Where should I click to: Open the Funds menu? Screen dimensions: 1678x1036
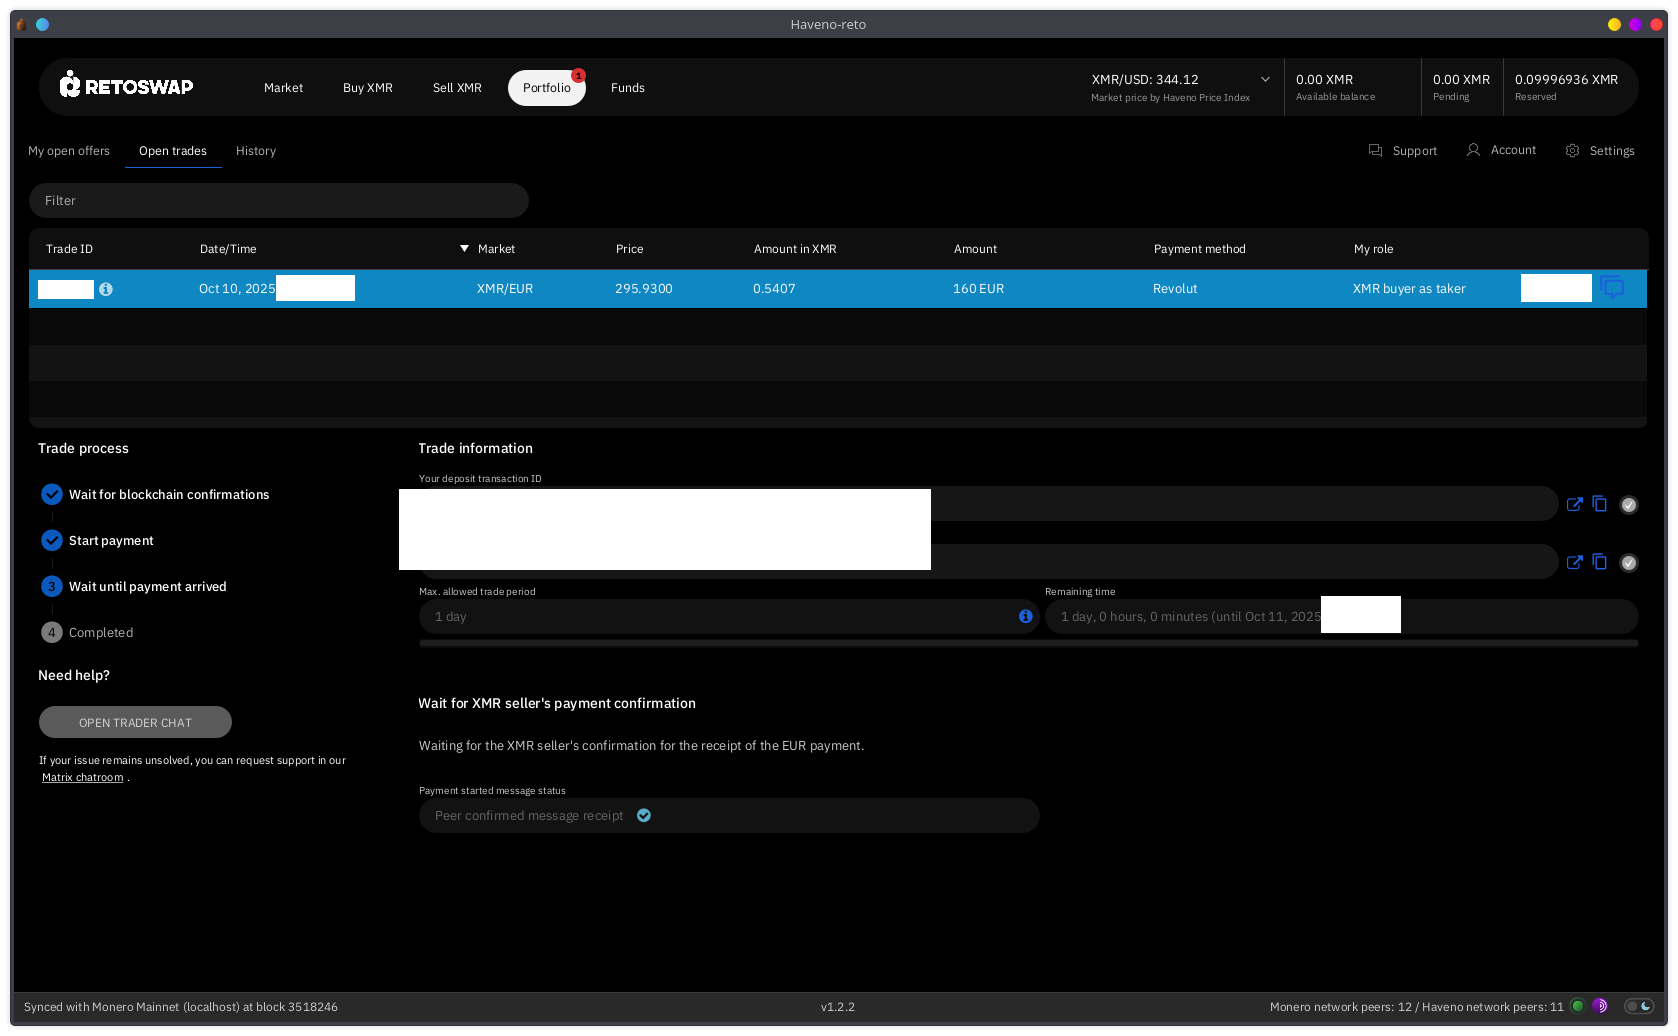pos(627,88)
